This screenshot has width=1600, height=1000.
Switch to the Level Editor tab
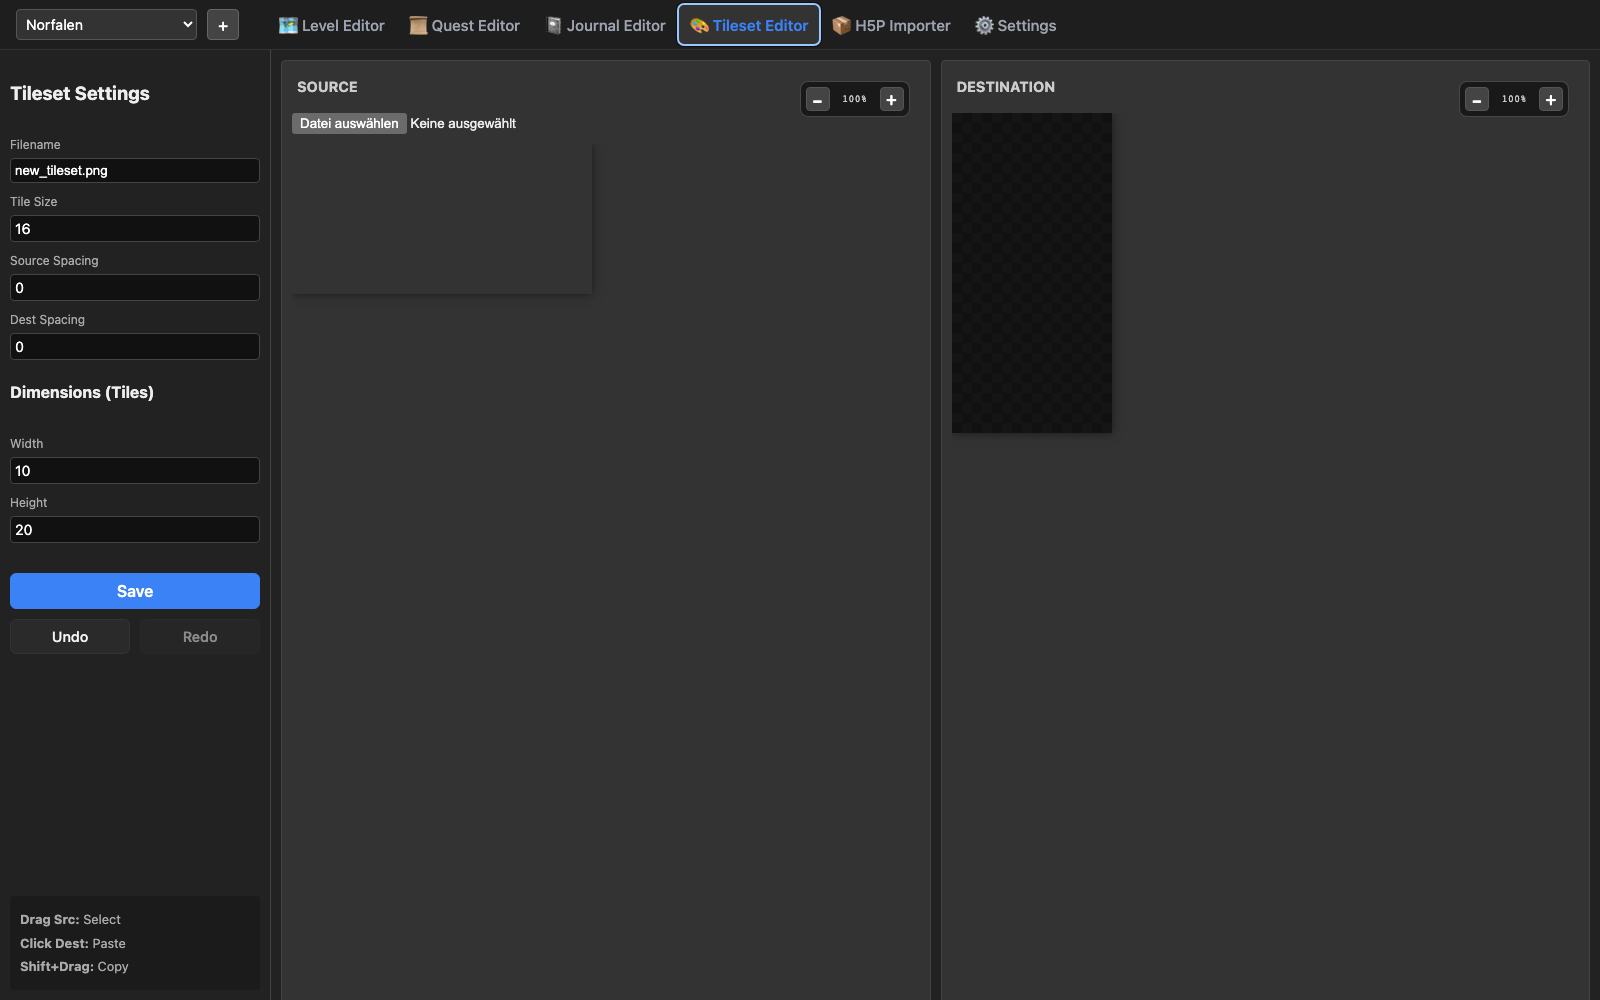(x=331, y=25)
